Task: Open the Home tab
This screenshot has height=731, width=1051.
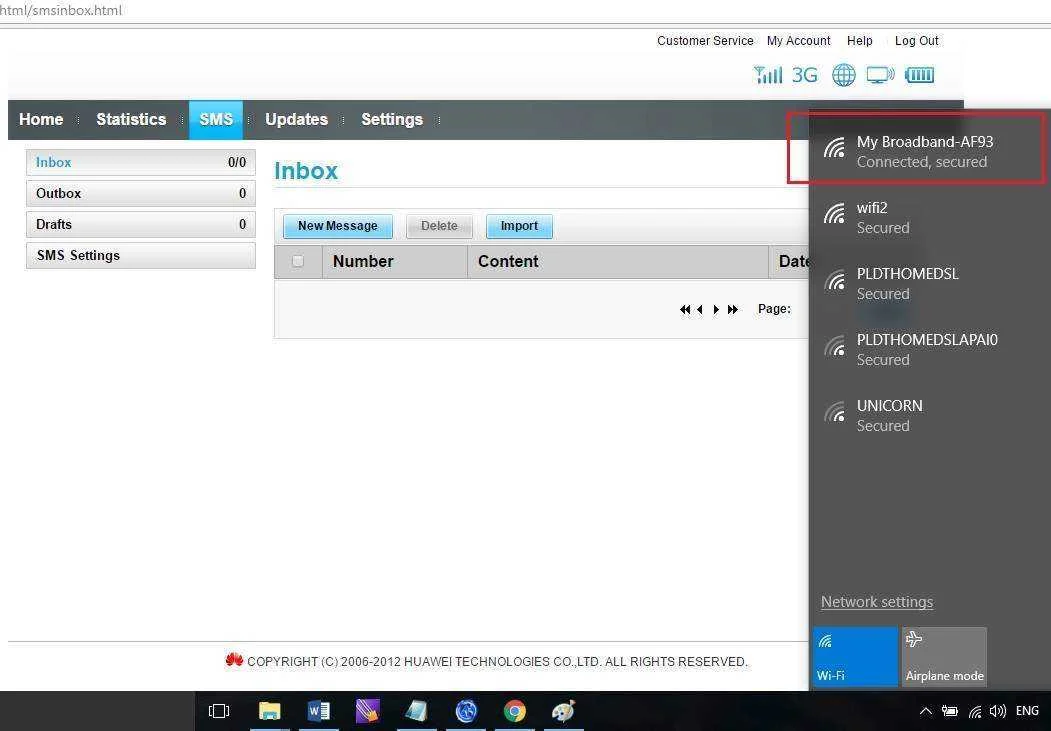Action: (41, 119)
